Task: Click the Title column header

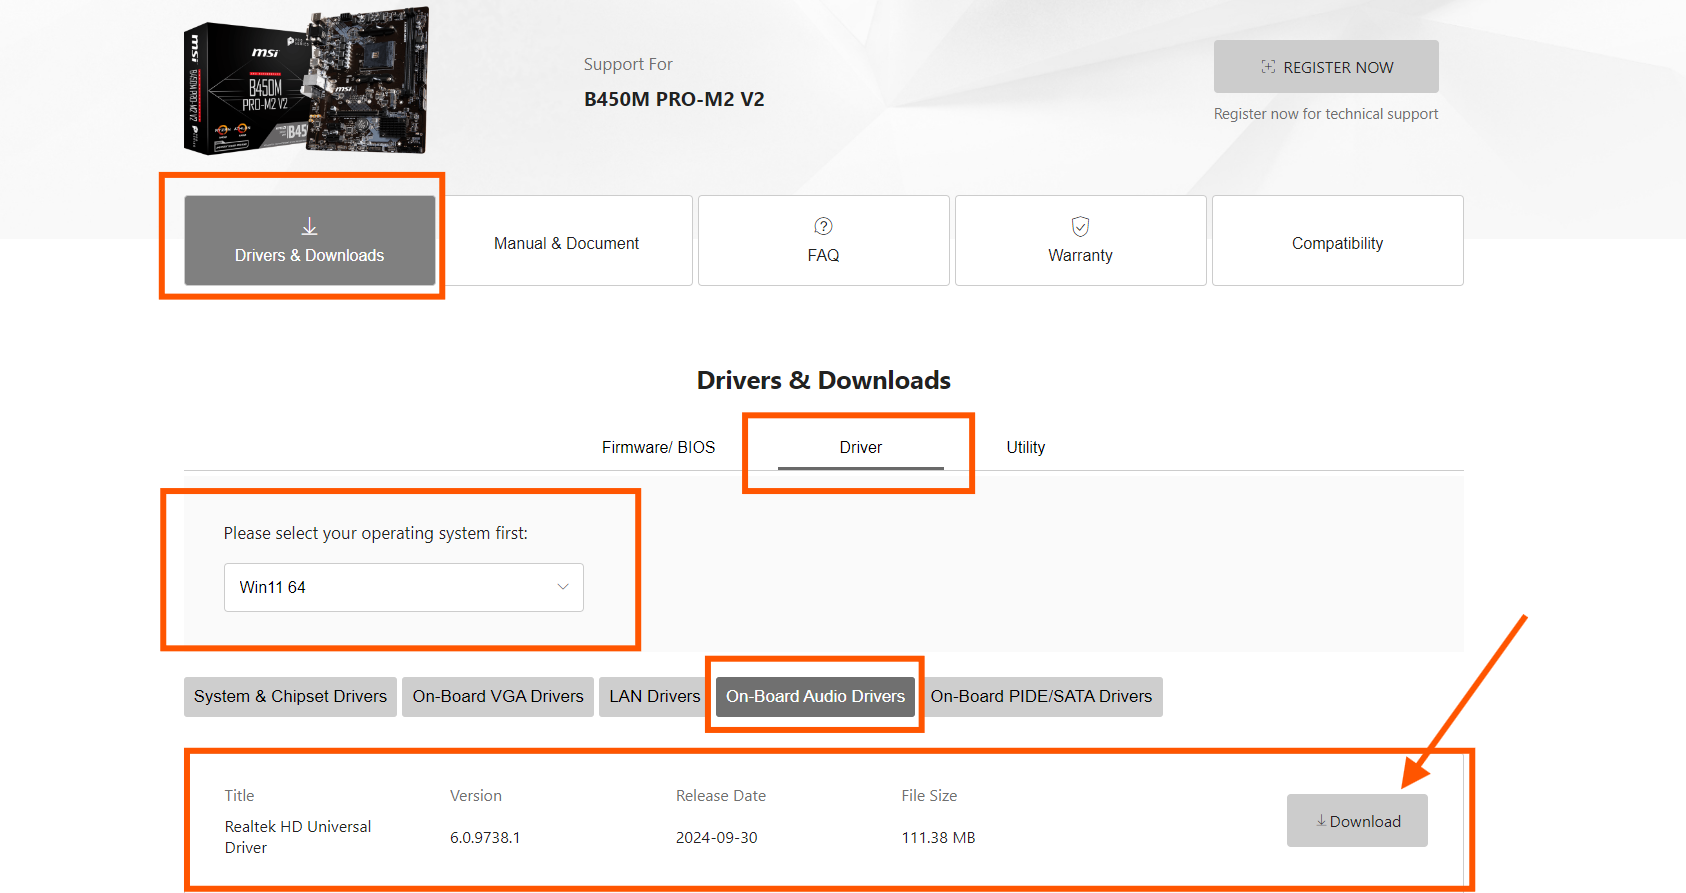Action: coord(239,796)
